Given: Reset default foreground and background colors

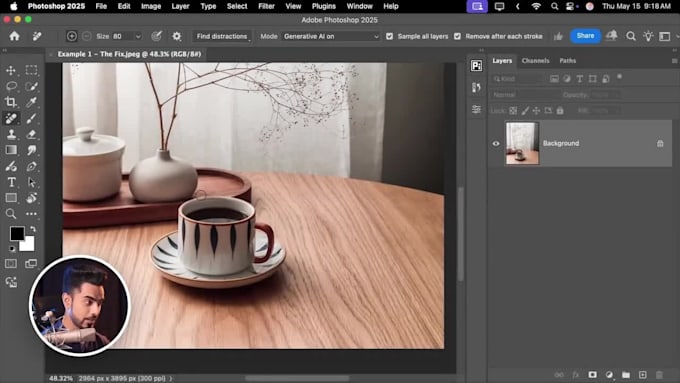Looking at the screenshot, I should click(12, 249).
